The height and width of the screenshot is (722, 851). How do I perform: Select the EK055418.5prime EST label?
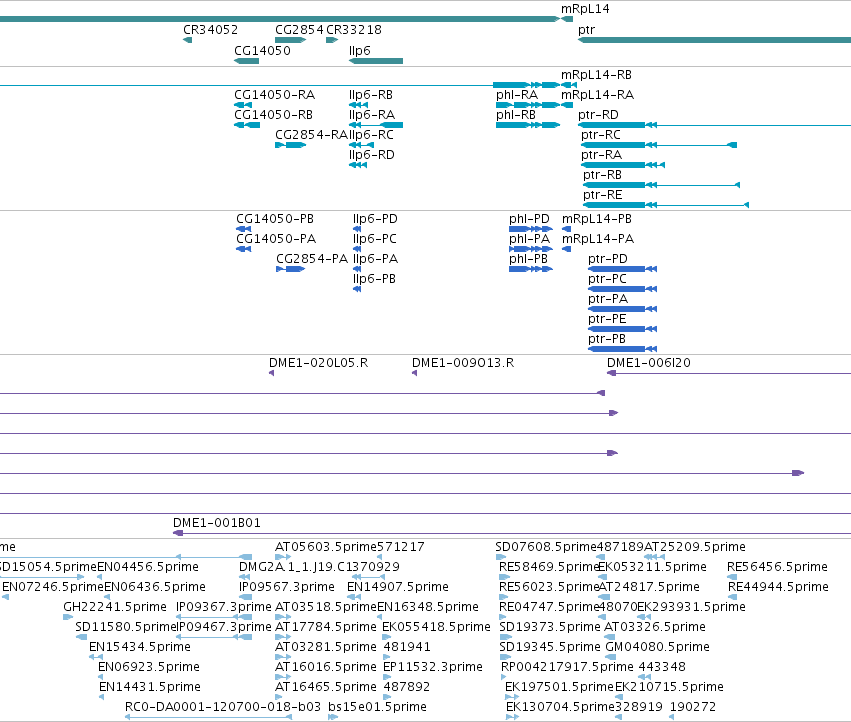[x=436, y=627]
